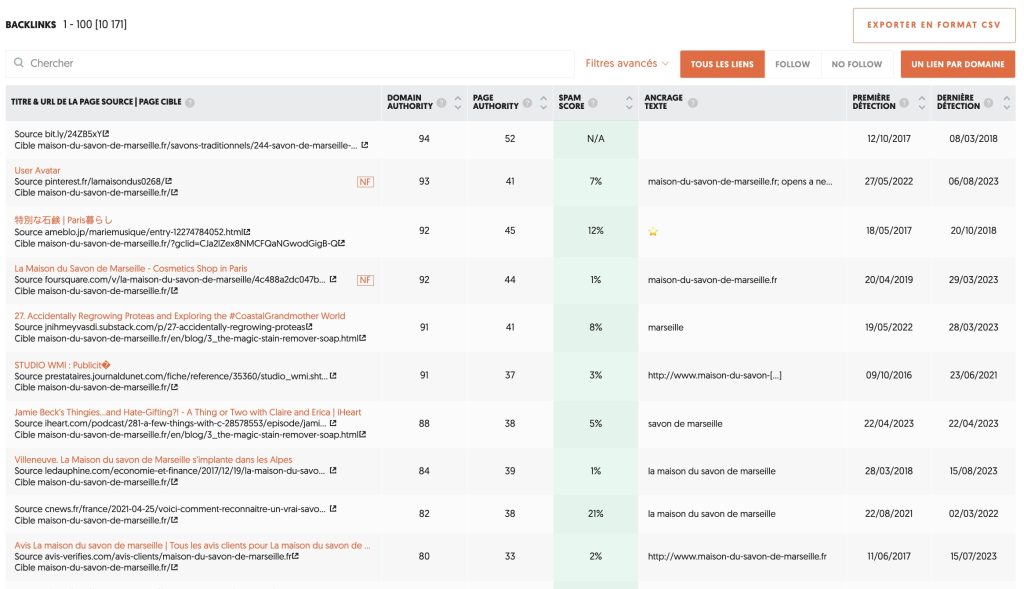
Task: Click the 21% spam score cell
Action: [x=596, y=513]
